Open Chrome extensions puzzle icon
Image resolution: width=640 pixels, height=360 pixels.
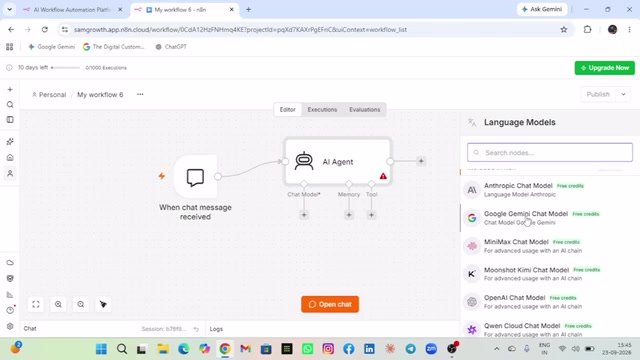[587, 29]
